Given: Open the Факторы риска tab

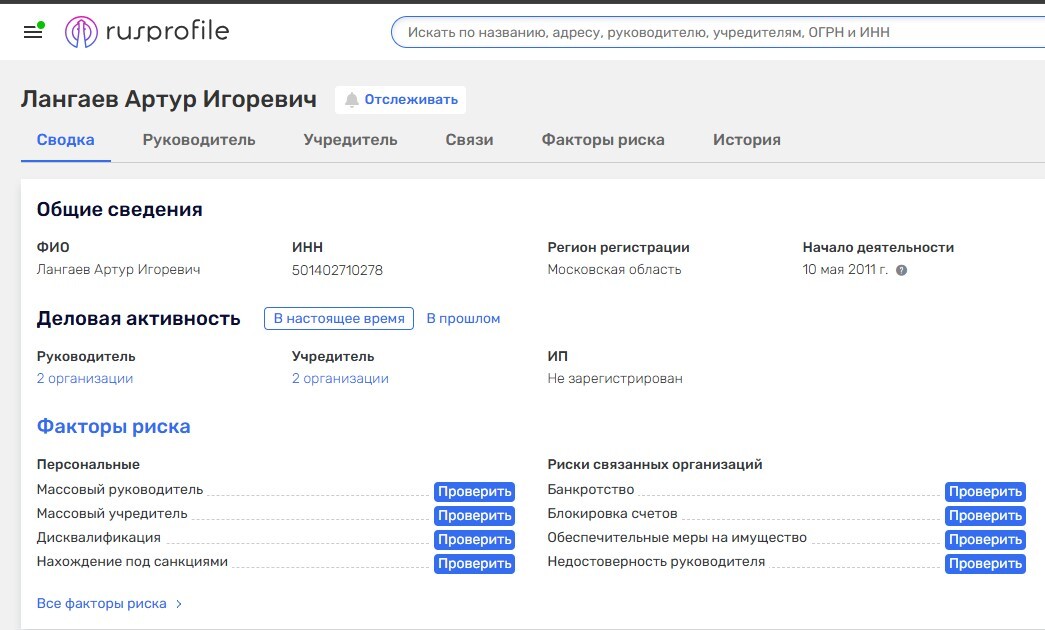Looking at the screenshot, I should [602, 140].
